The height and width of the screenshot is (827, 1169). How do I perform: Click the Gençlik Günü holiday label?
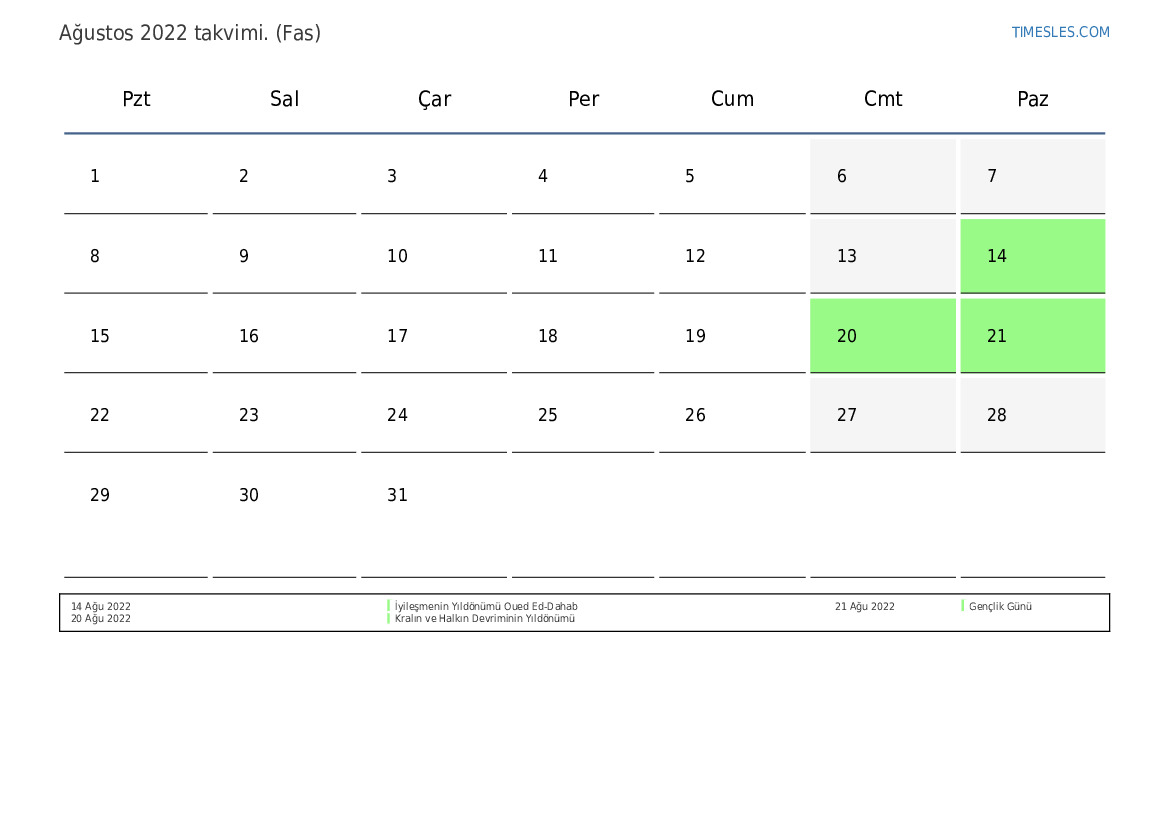pyautogui.click(x=1000, y=606)
